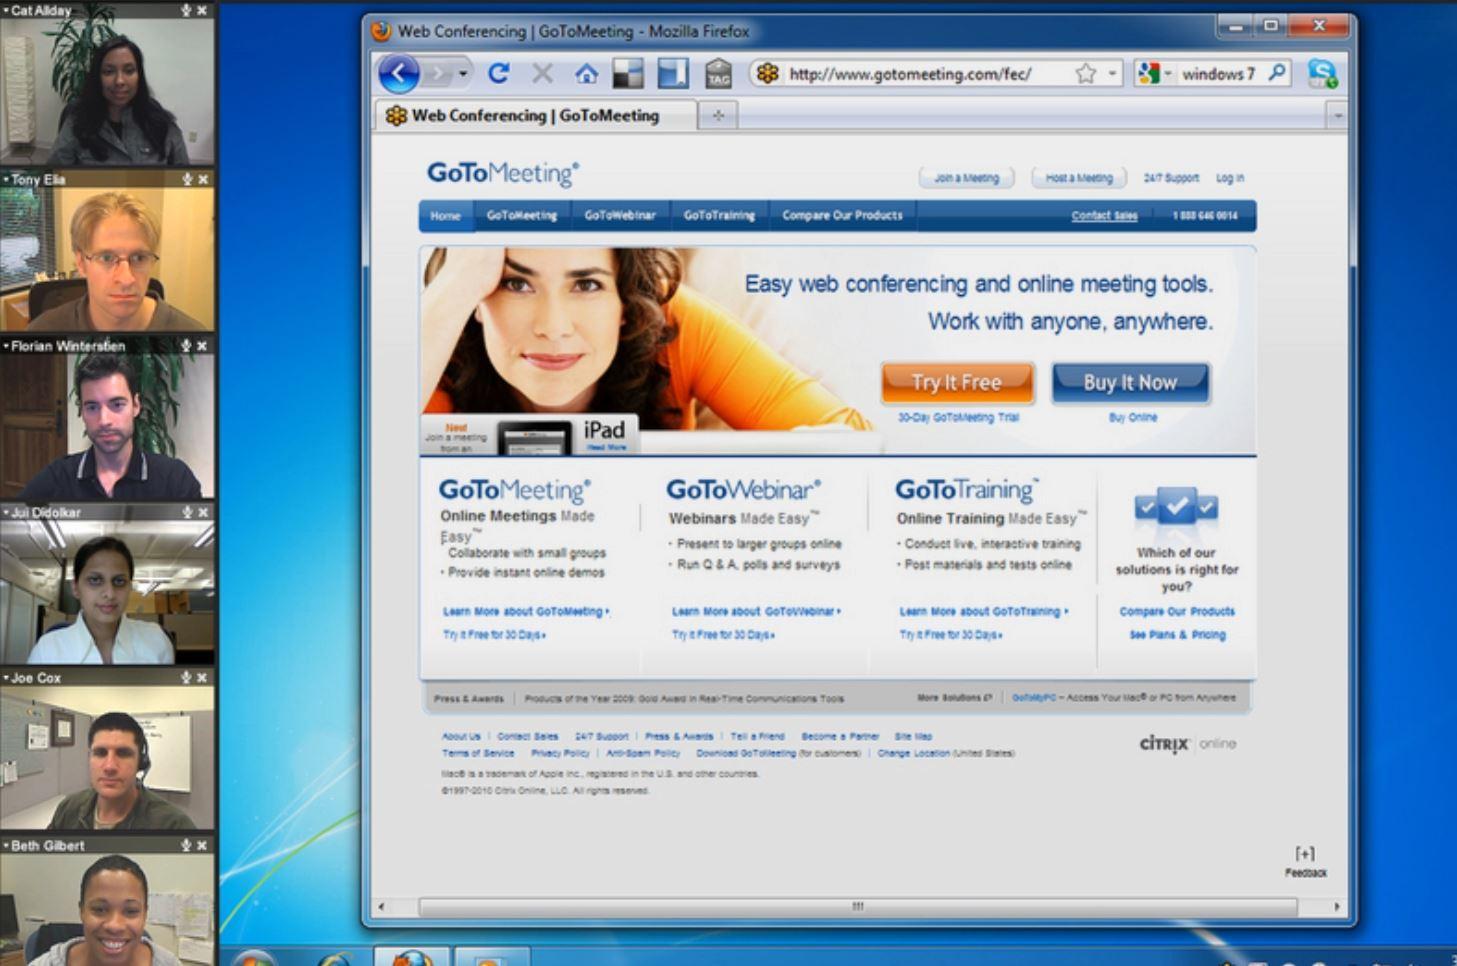Click the Buy Online link
Viewport: 1457px width, 966px height.
(1132, 417)
